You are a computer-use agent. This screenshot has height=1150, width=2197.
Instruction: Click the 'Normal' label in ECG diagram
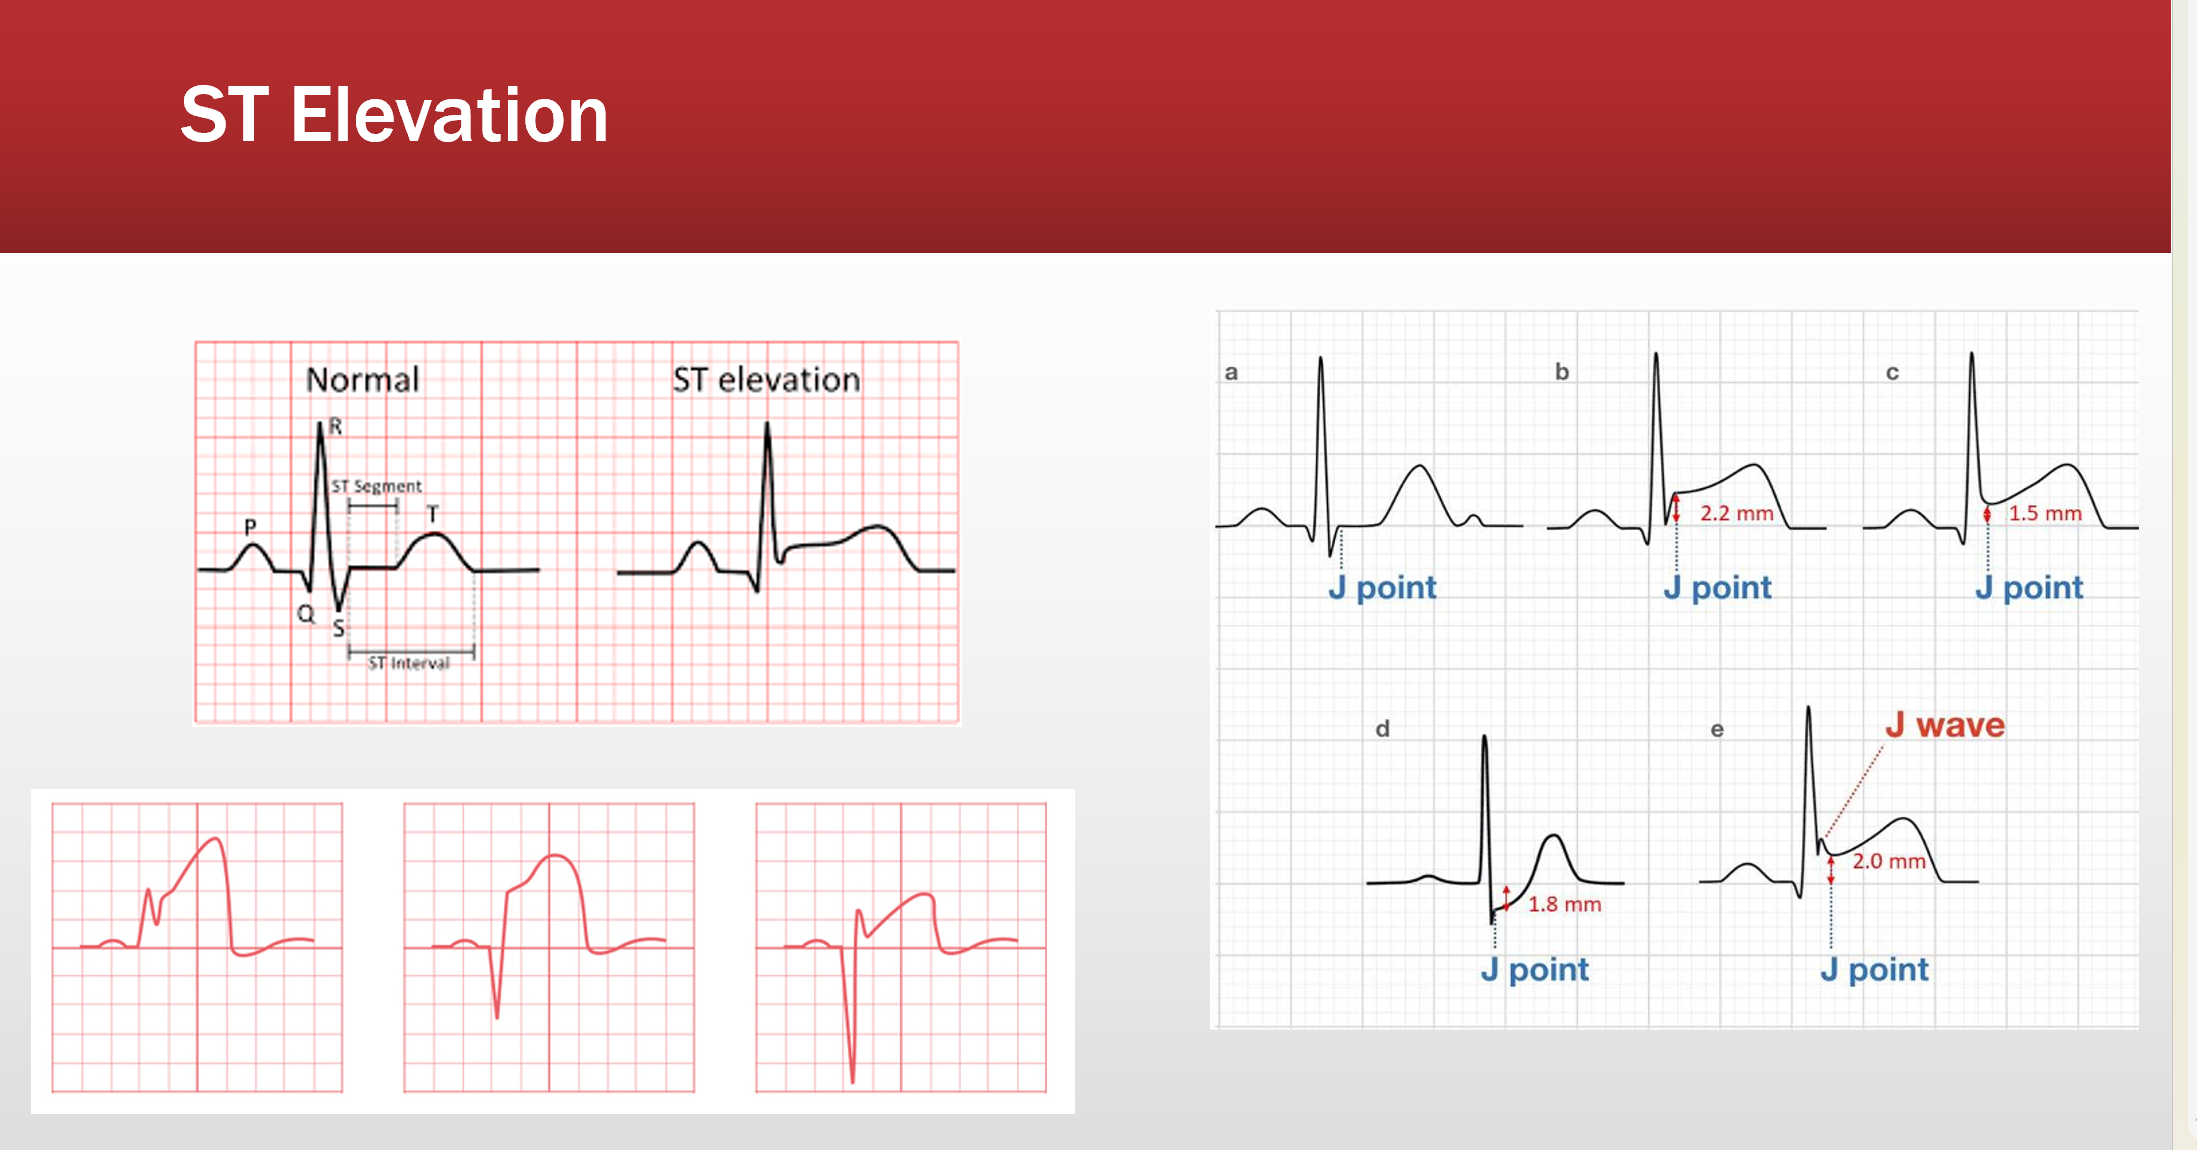click(362, 380)
